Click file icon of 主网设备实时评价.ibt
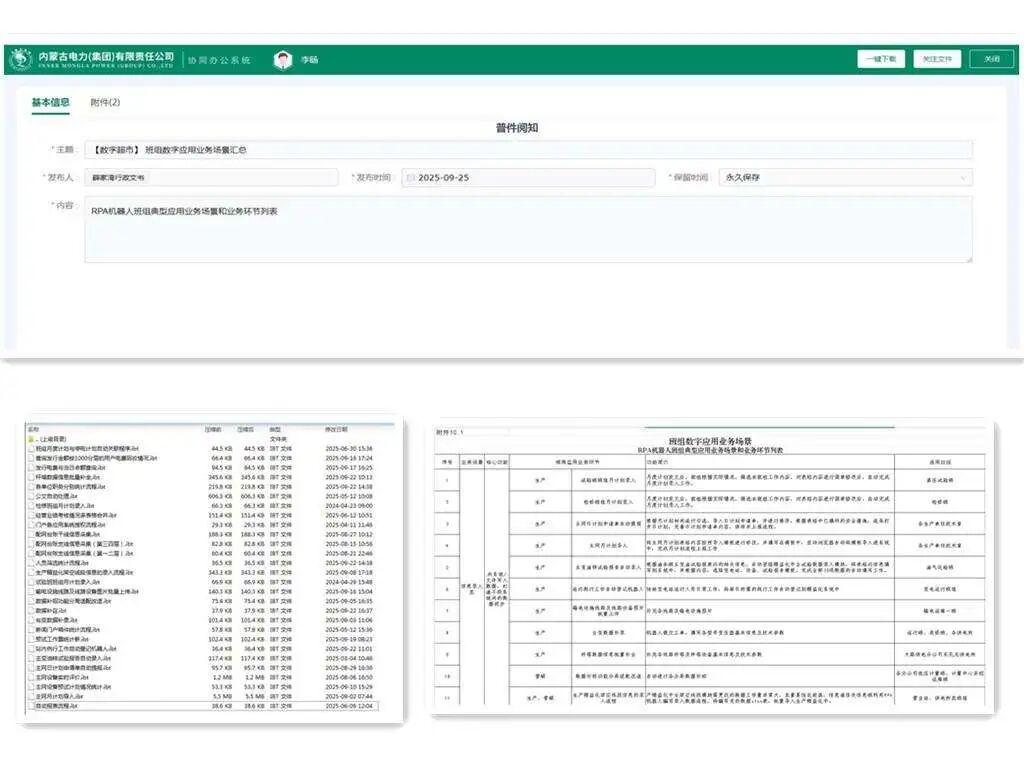The width and height of the screenshot is (1024, 768). 30,677
